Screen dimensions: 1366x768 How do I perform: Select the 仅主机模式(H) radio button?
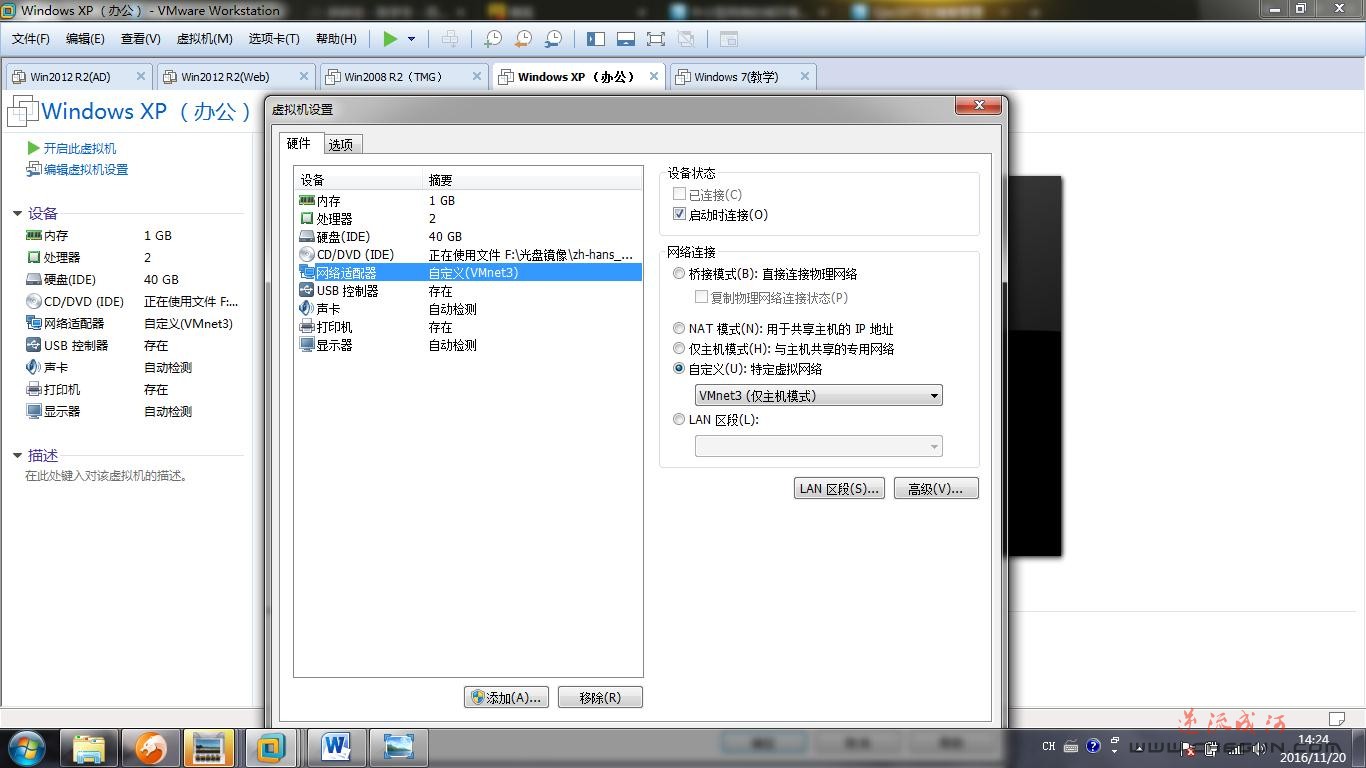[680, 349]
